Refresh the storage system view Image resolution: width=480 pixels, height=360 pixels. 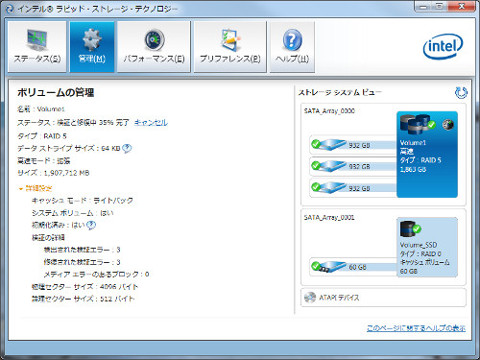(x=461, y=93)
